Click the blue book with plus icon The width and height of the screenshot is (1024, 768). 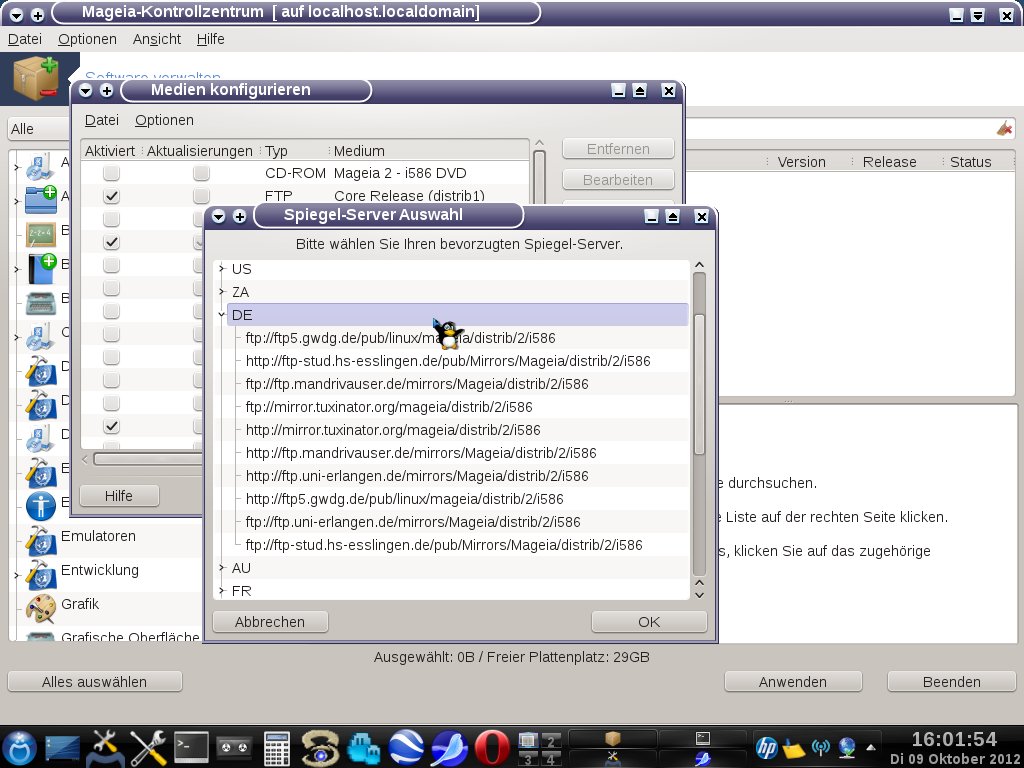(40, 268)
